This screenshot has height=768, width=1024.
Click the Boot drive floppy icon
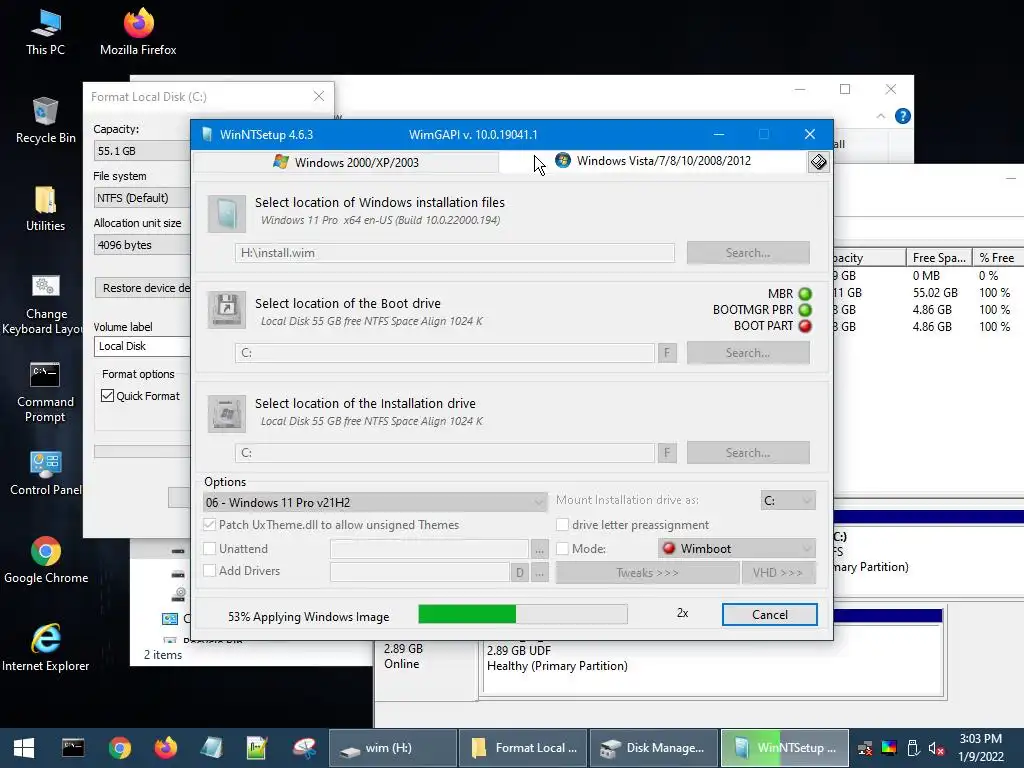227,310
